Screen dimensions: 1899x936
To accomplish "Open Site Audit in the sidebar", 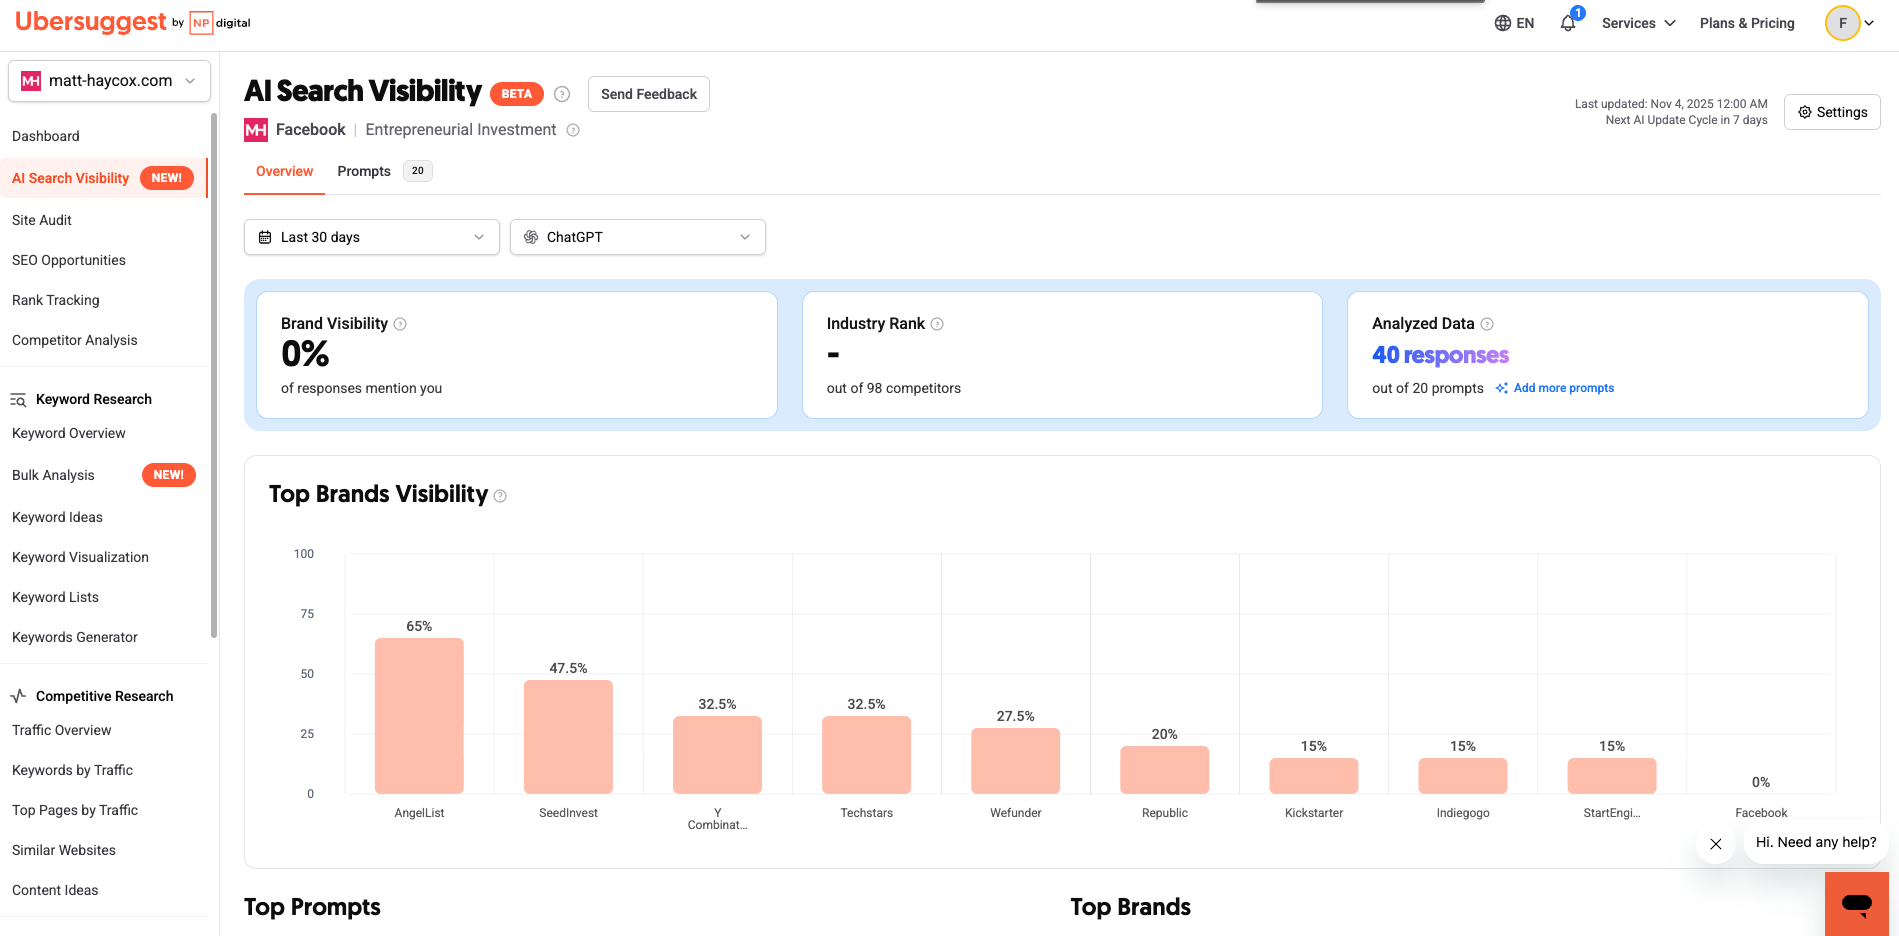I will [x=42, y=220].
